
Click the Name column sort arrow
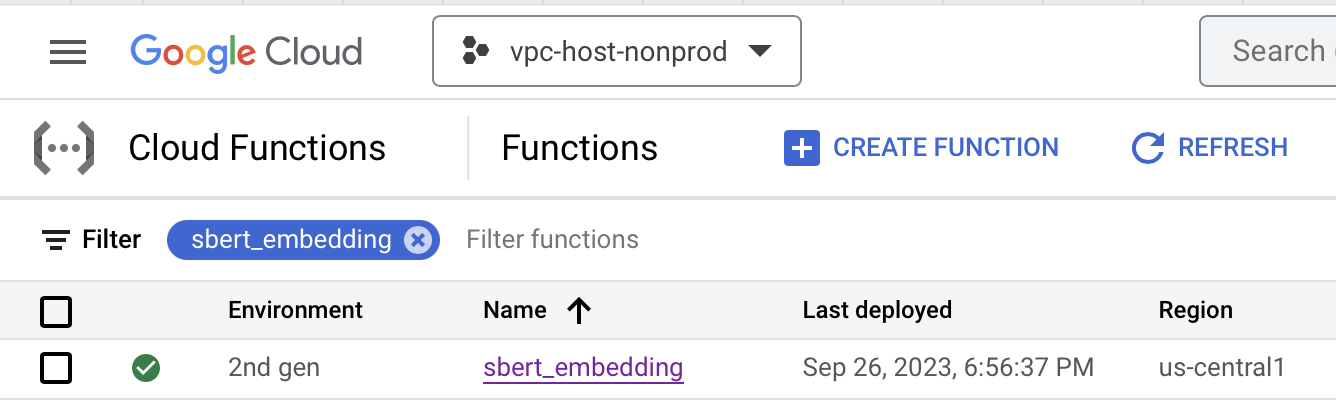579,310
